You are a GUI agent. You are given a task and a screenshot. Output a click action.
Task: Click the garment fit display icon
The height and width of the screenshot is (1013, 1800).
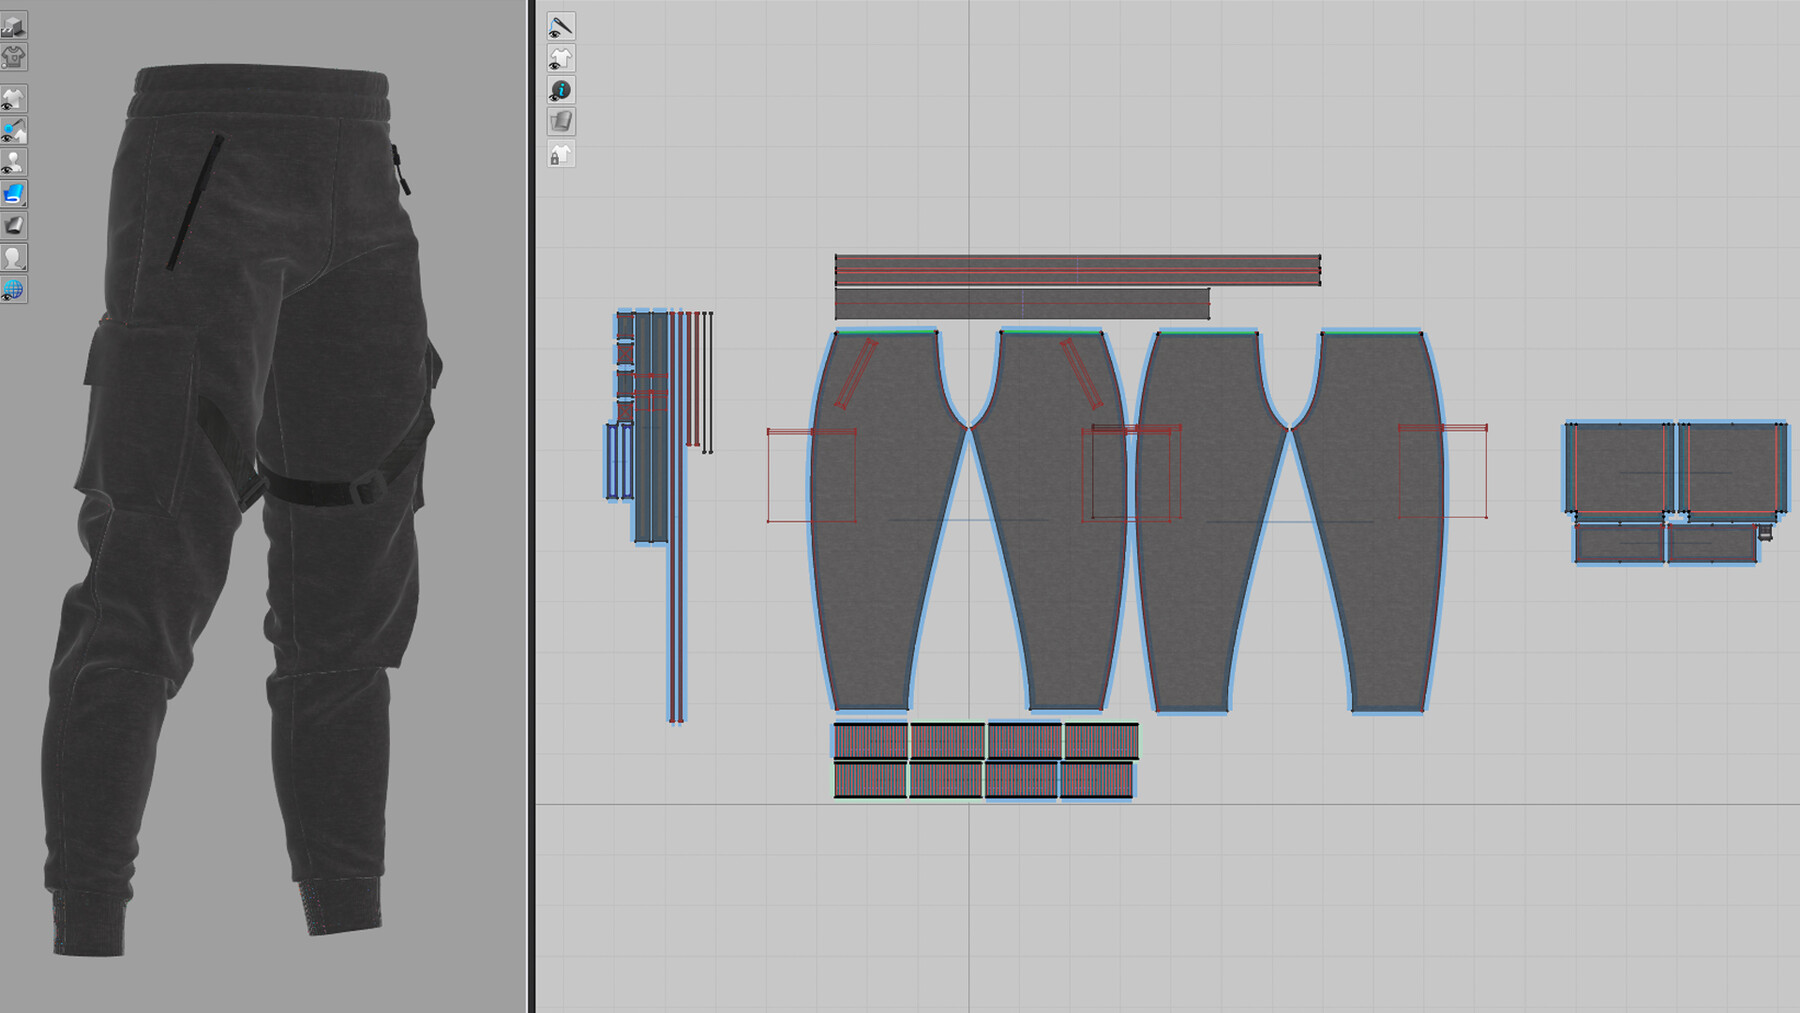click(x=14, y=57)
